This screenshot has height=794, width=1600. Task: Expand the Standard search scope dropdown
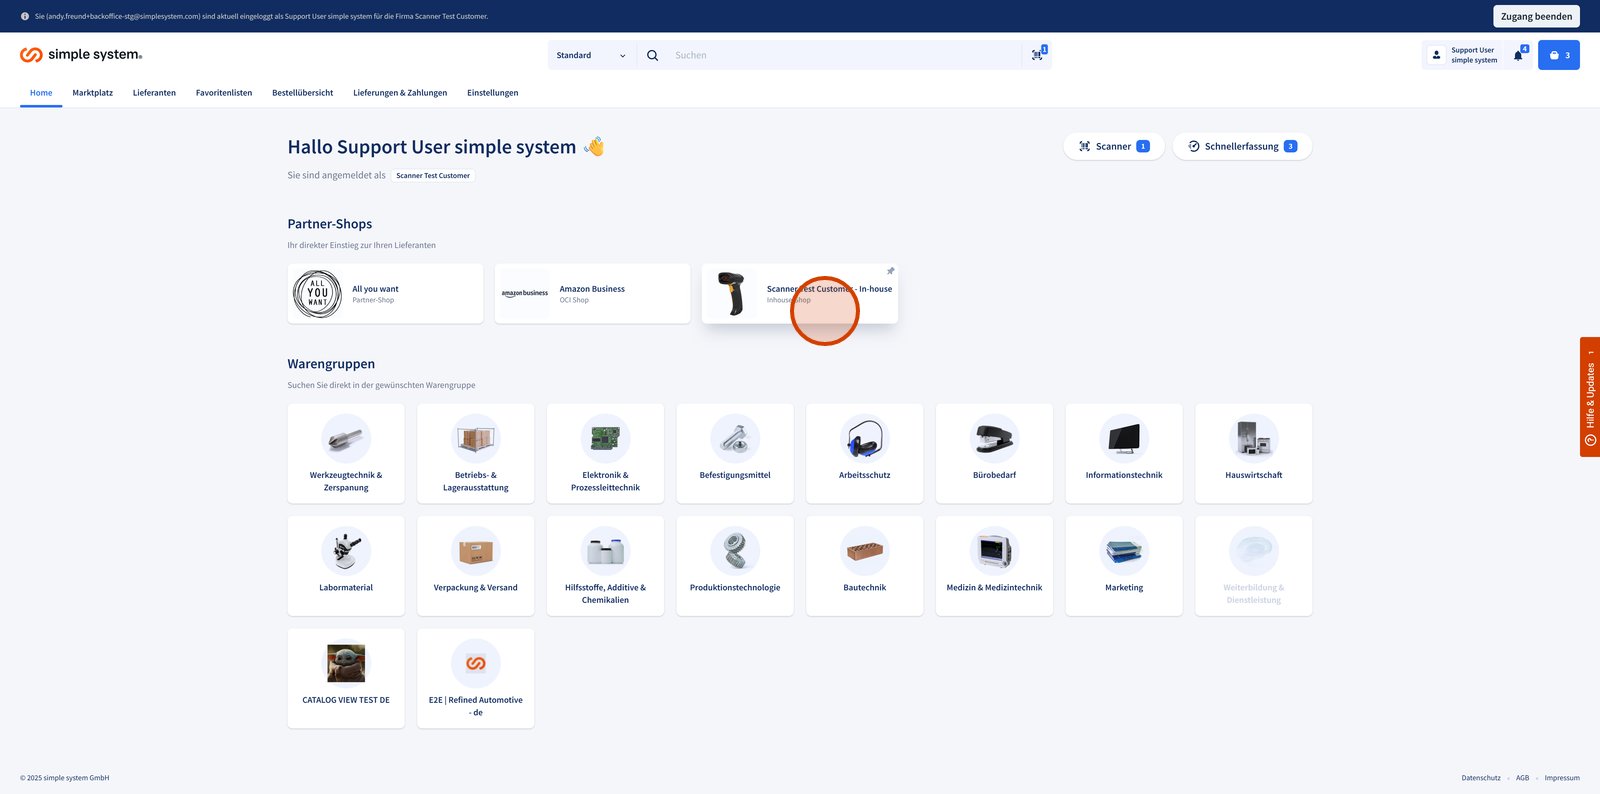tap(591, 55)
